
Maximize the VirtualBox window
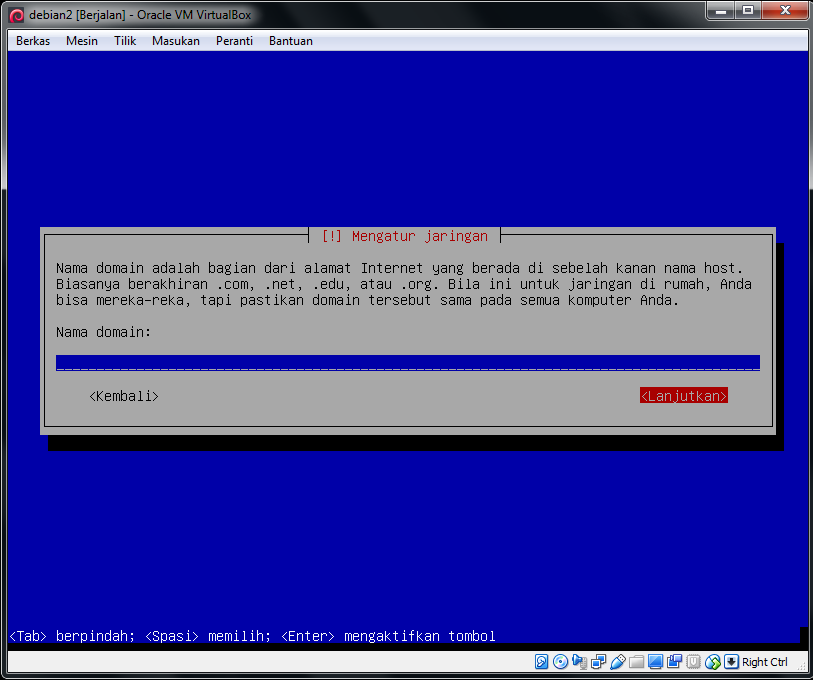tap(748, 10)
